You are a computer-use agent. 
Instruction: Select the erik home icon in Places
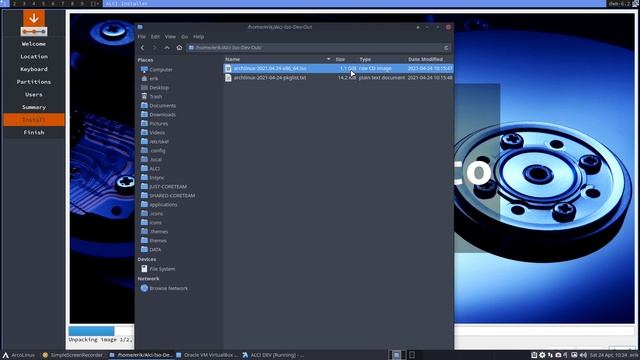(x=144, y=78)
